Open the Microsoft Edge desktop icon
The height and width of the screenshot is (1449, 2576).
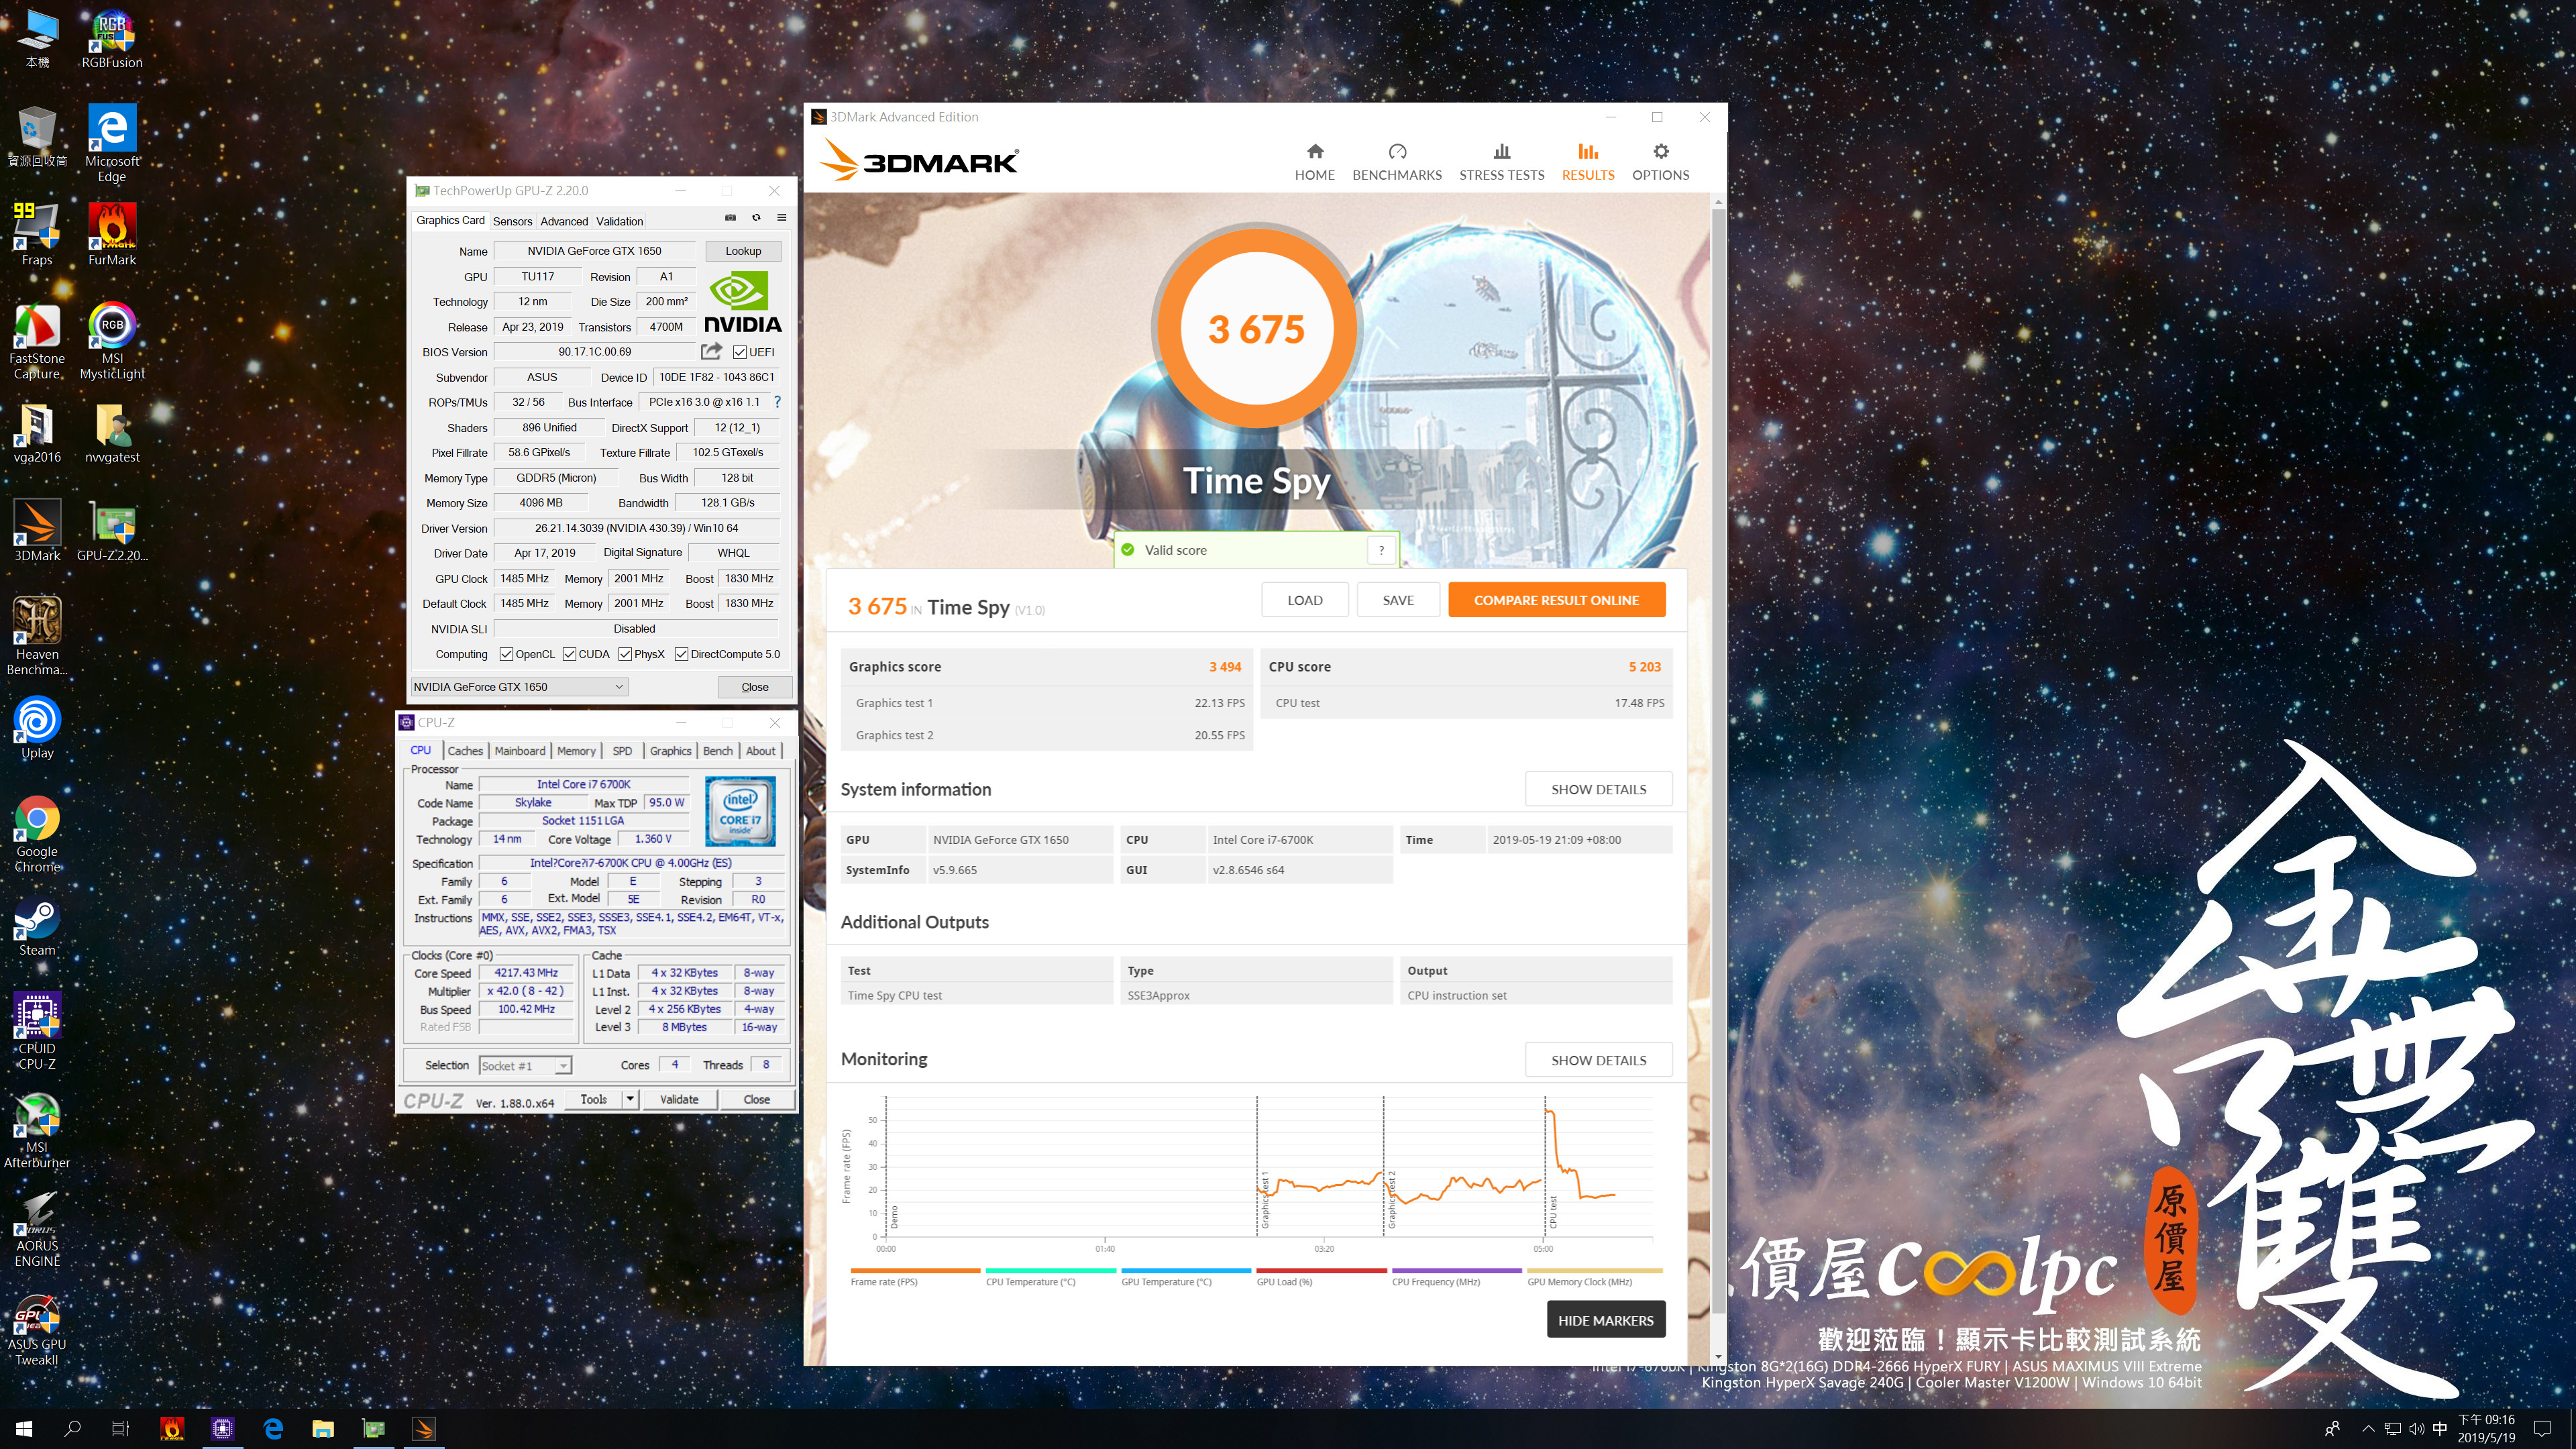tap(112, 143)
